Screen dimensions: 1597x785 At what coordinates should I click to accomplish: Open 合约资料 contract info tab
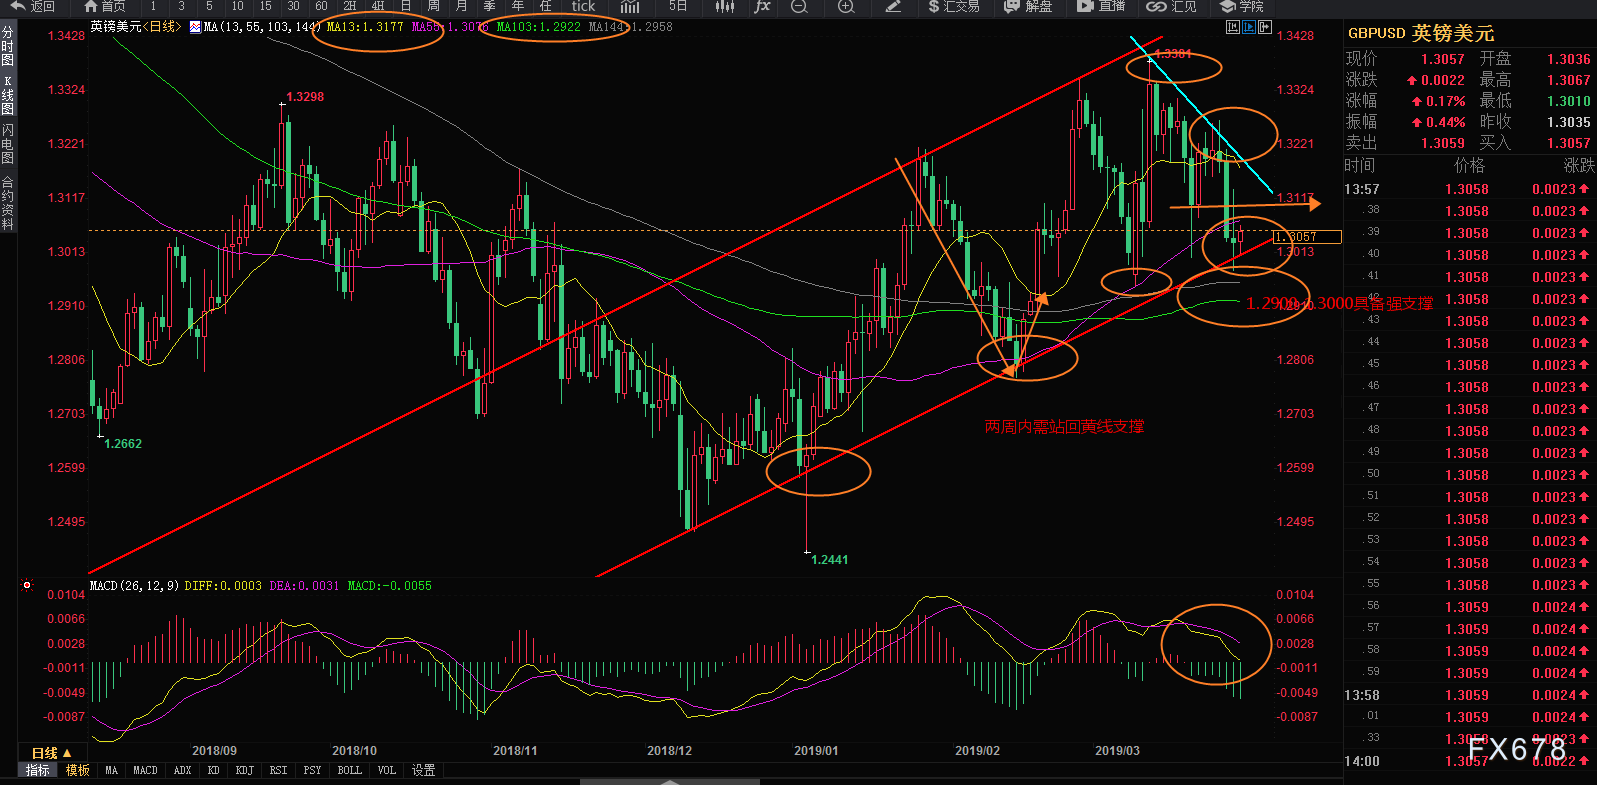(x=8, y=203)
